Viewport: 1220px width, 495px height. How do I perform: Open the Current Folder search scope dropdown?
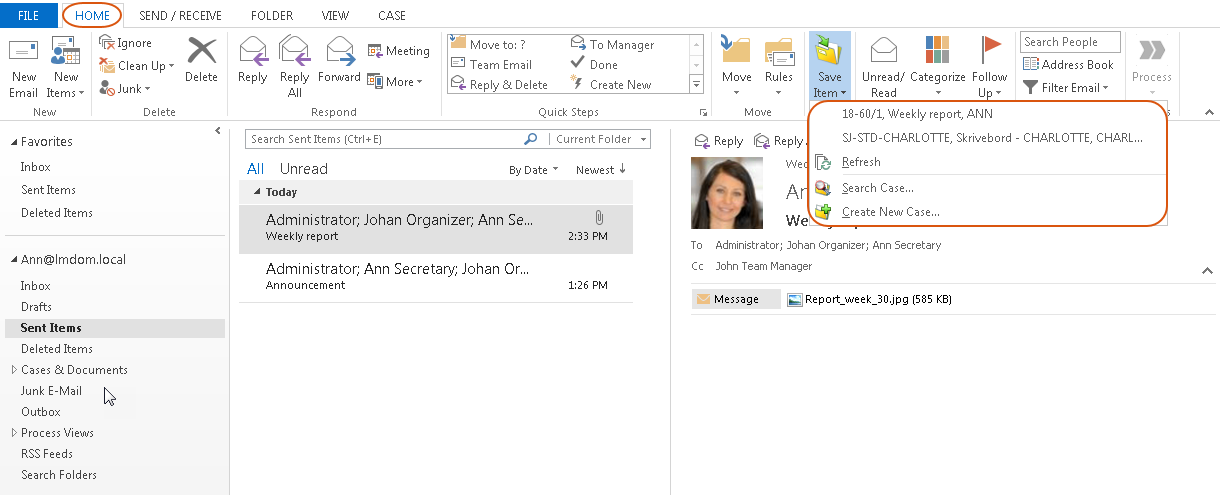pyautogui.click(x=602, y=140)
